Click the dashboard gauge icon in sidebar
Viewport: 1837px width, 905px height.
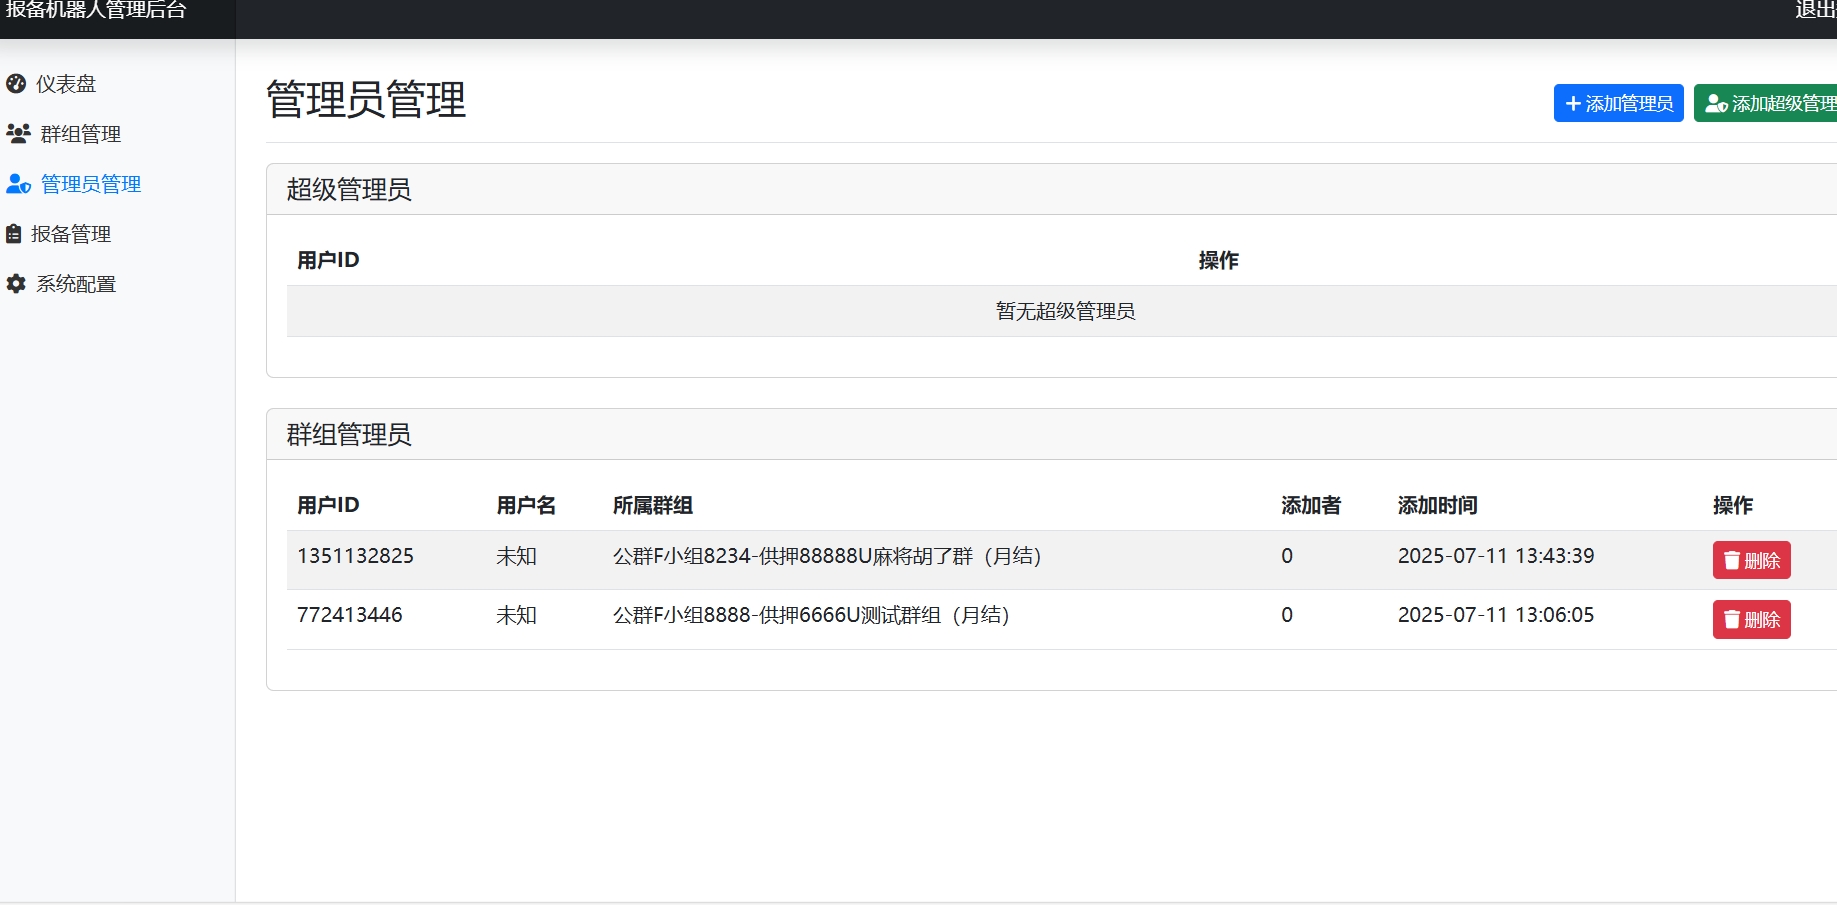click(16, 84)
